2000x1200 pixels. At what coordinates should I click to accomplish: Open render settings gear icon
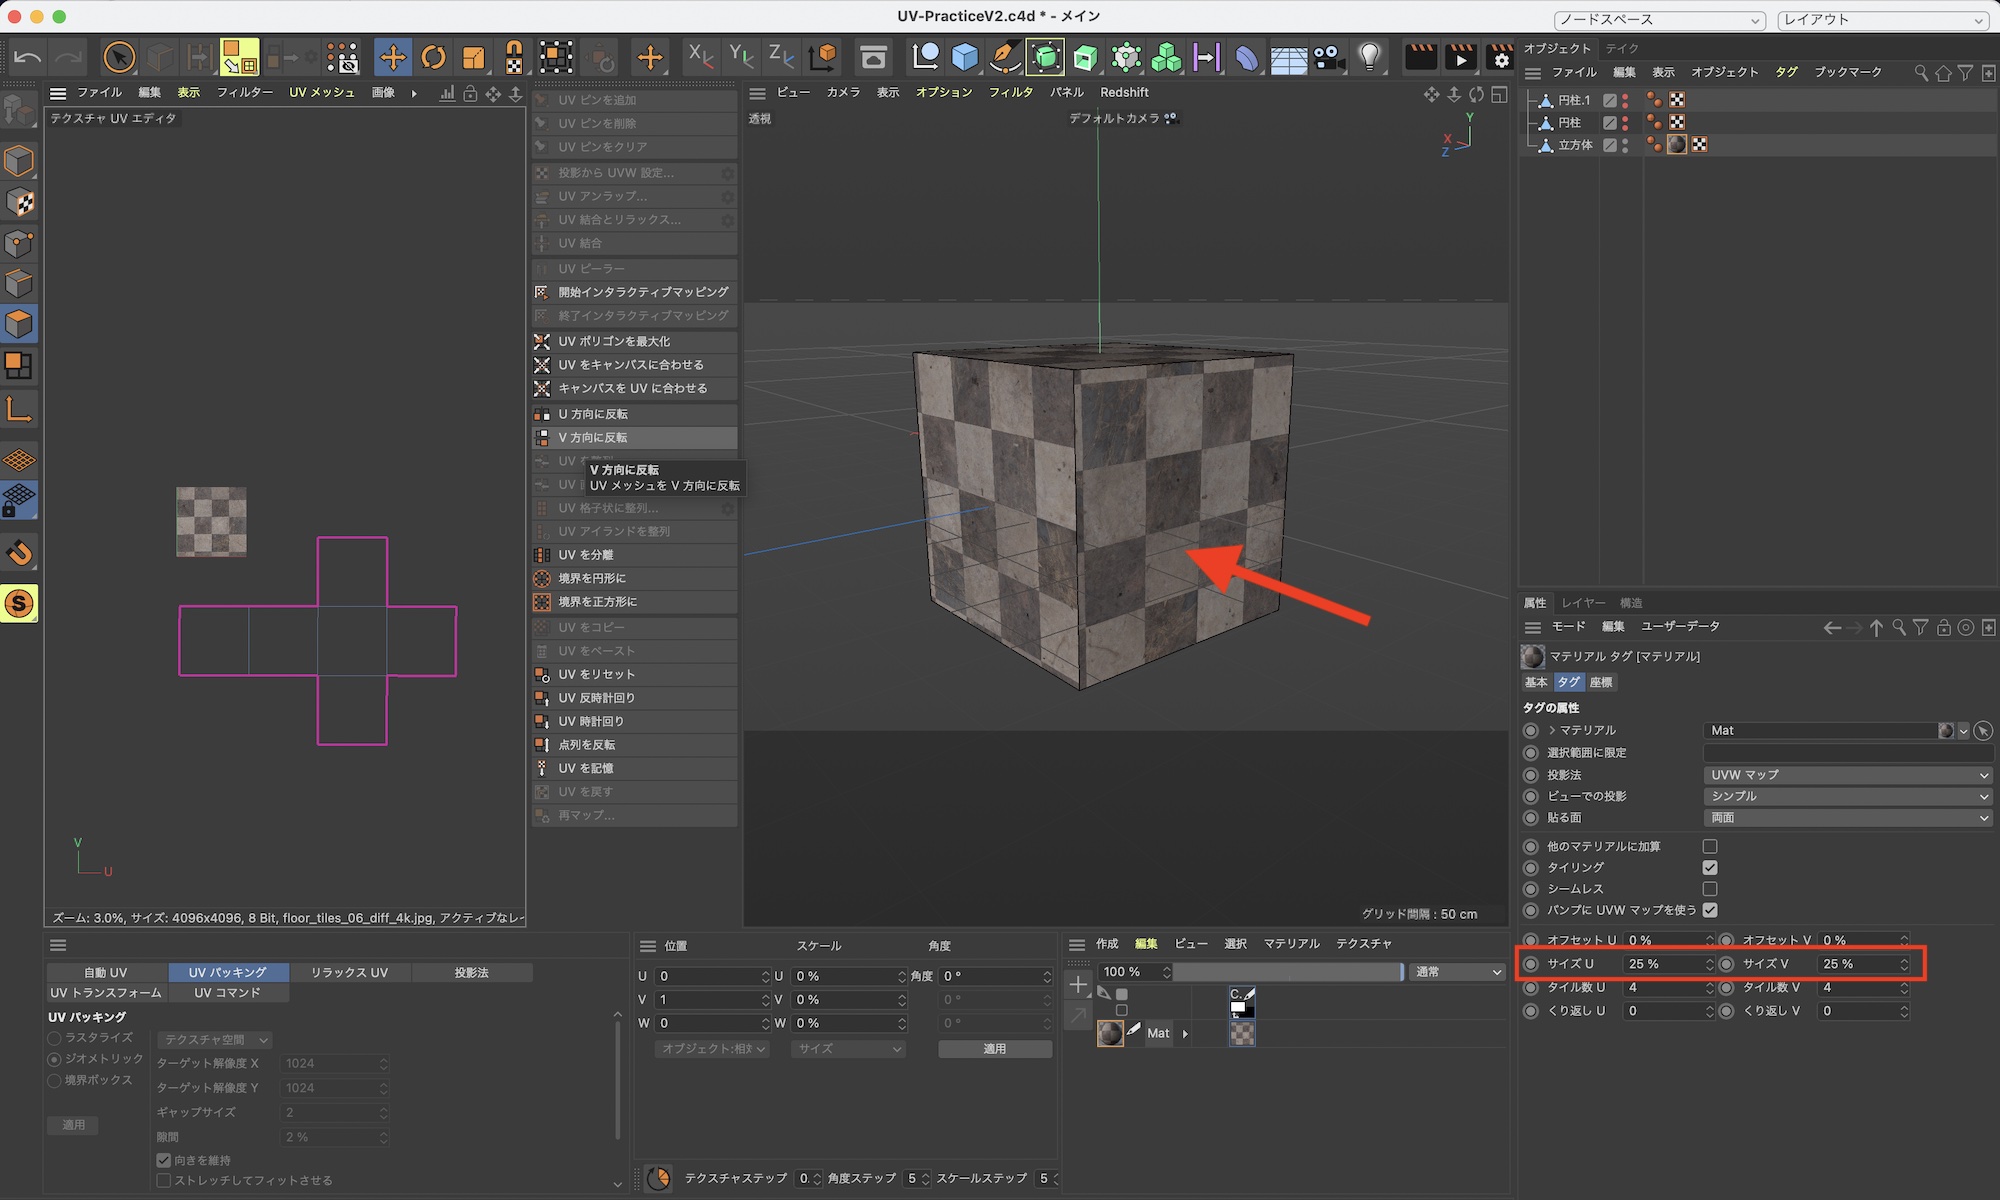pyautogui.click(x=1499, y=57)
